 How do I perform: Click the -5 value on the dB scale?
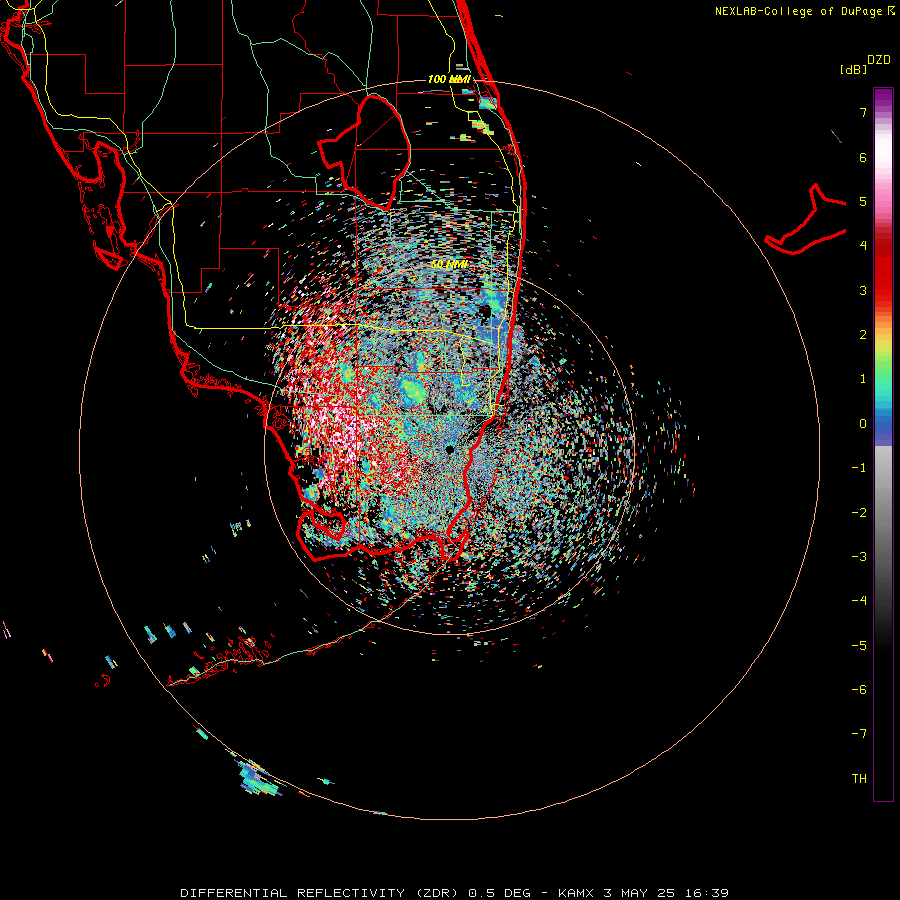[x=859, y=645]
